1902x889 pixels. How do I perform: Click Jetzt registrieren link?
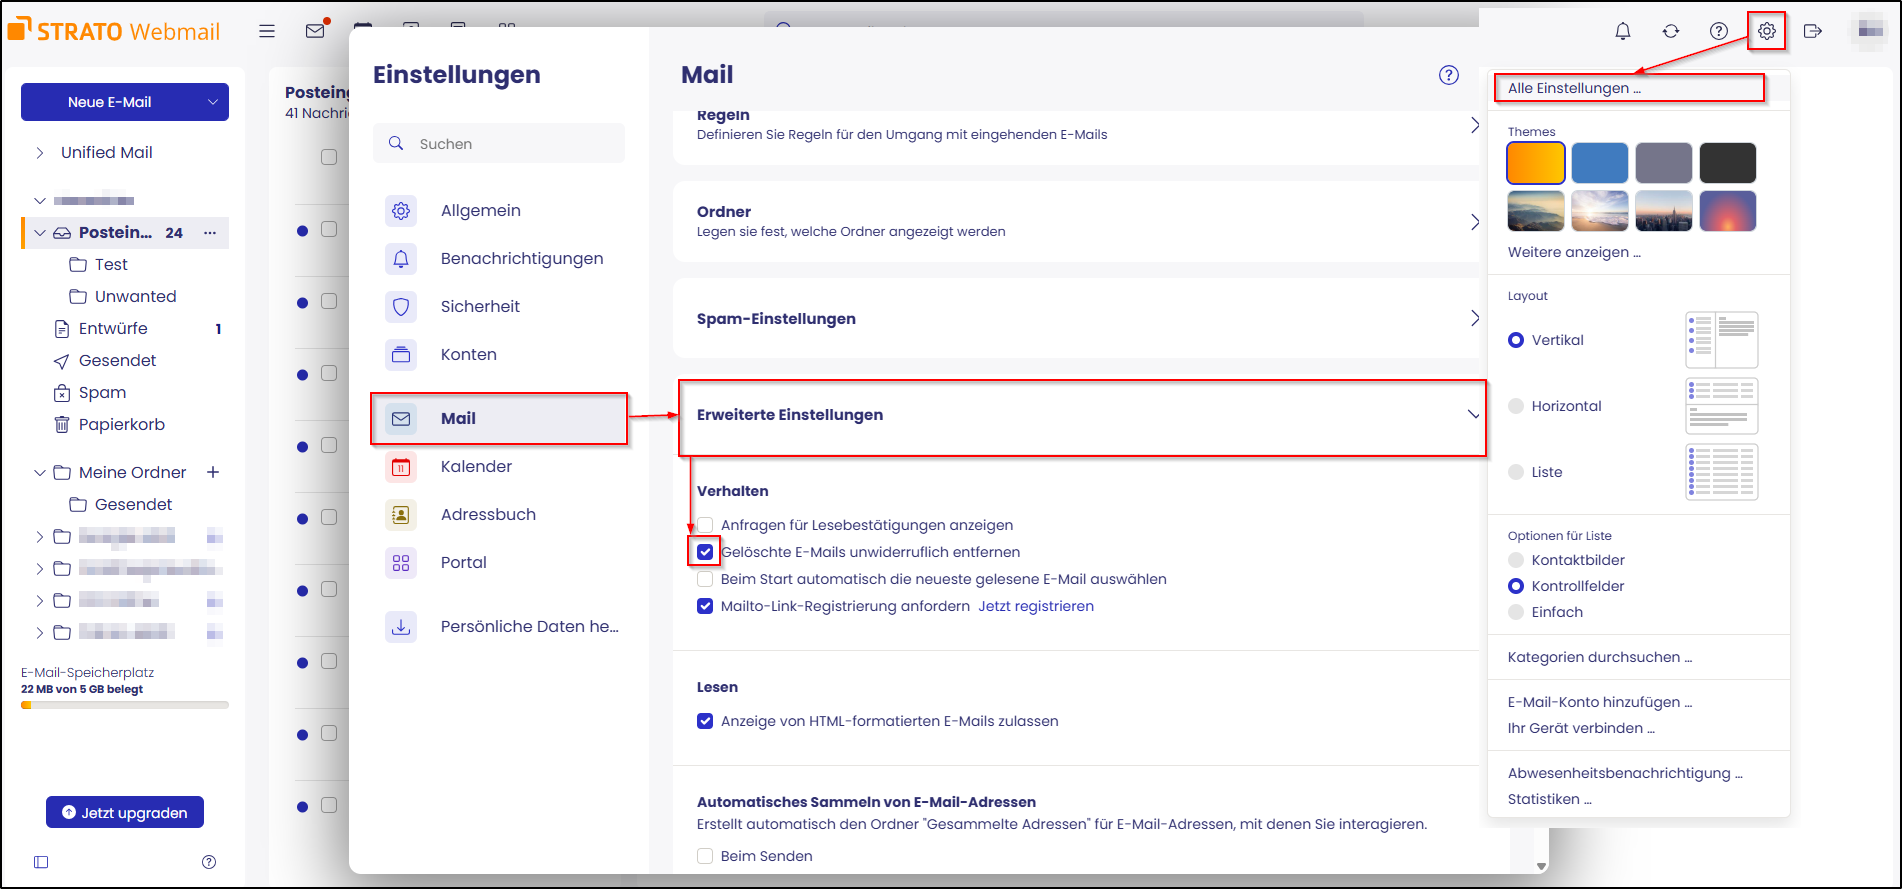(x=1036, y=606)
